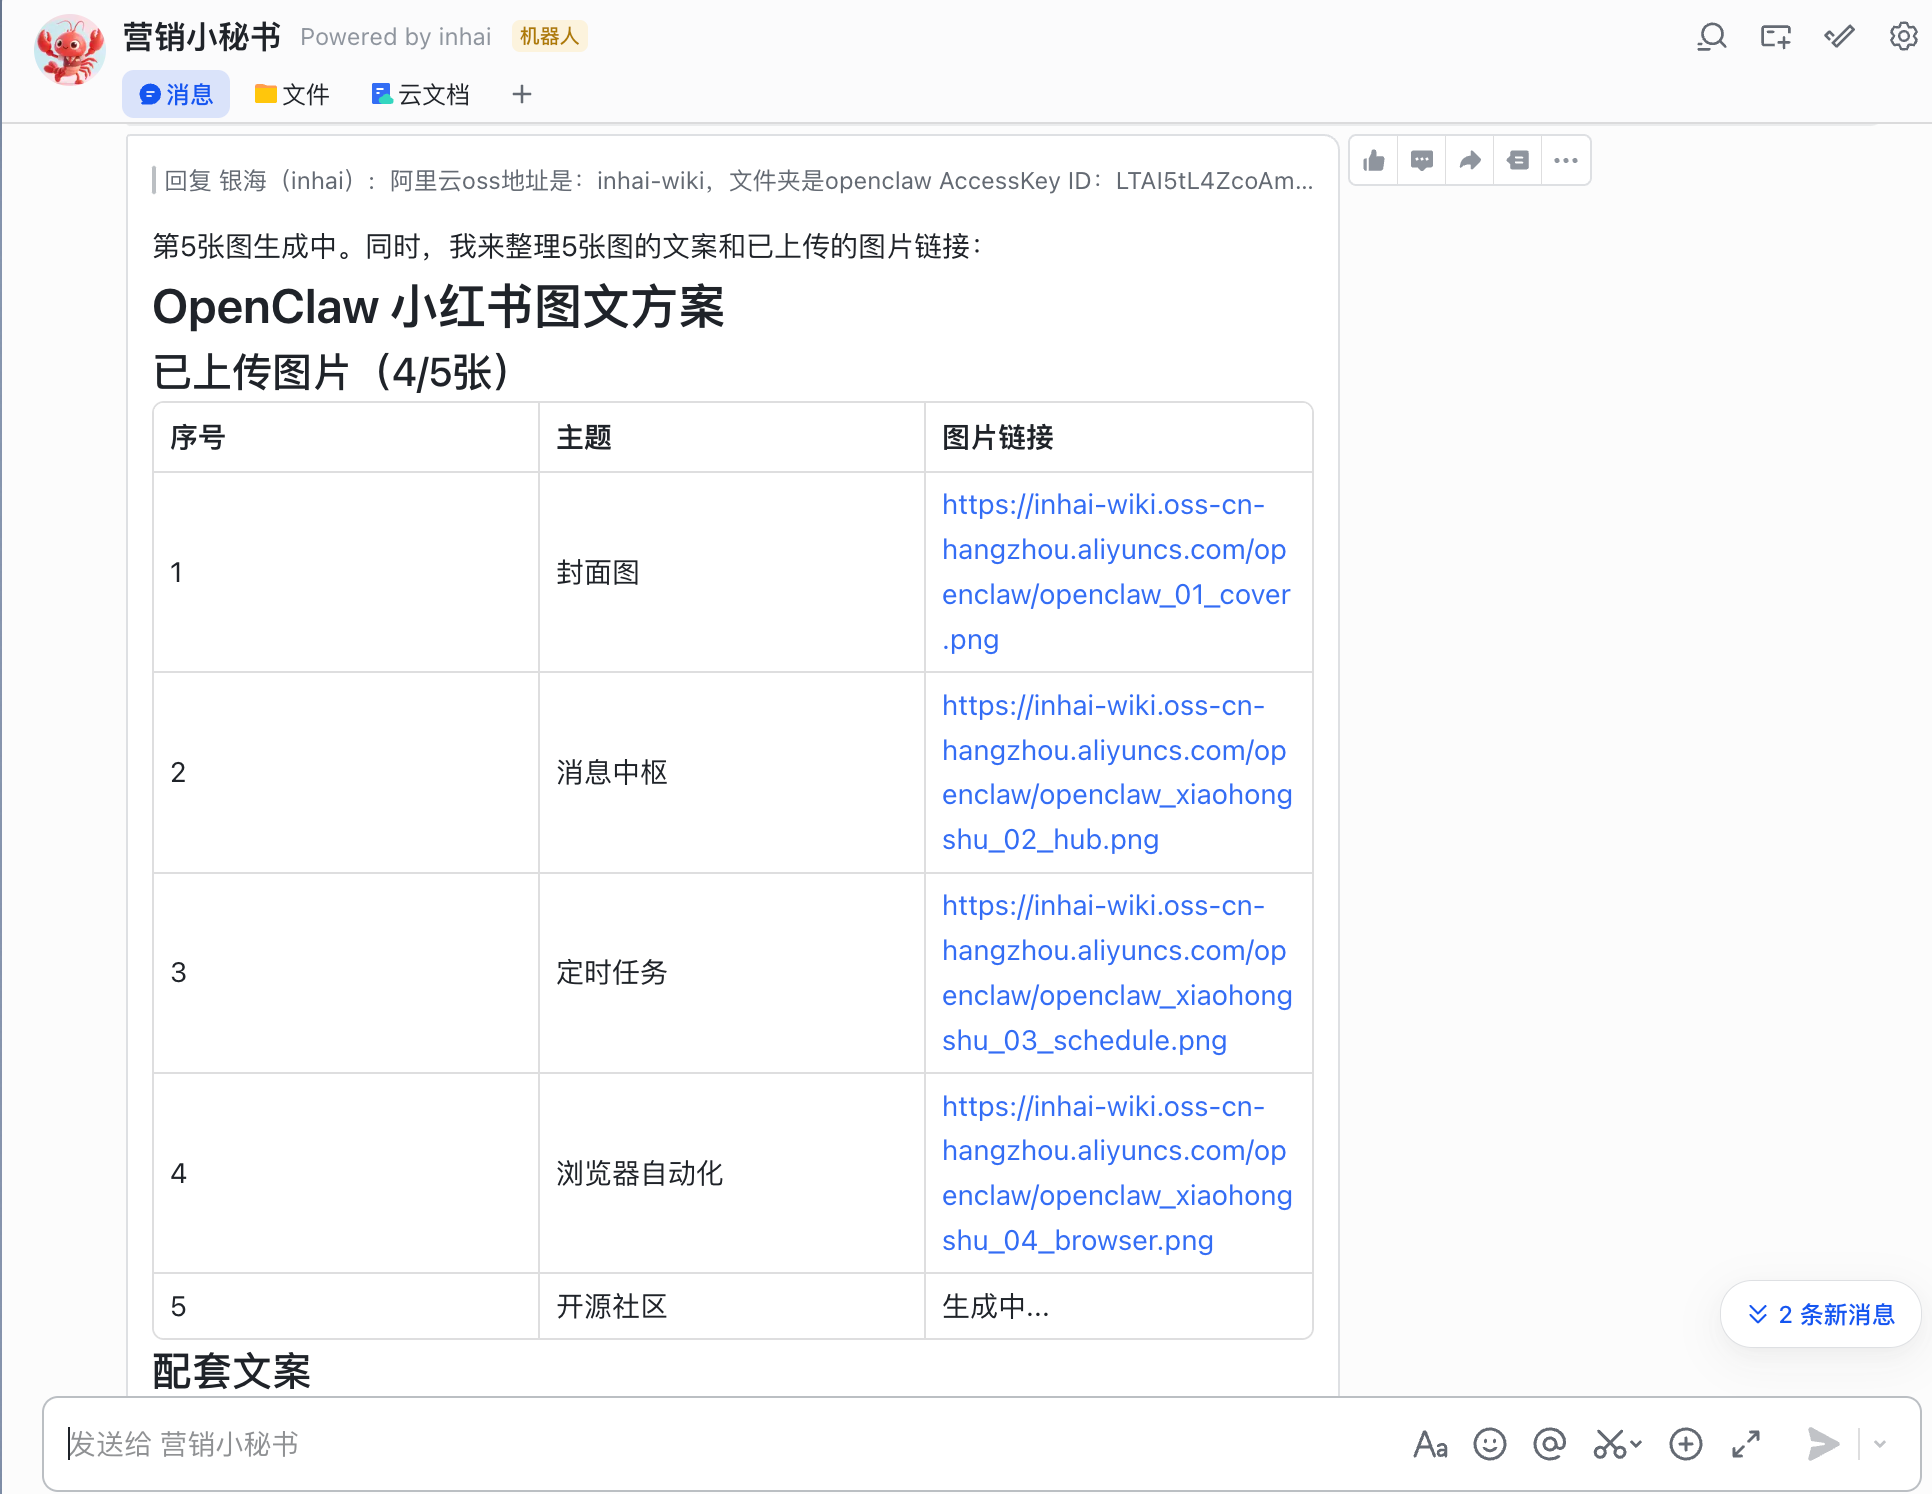Expand the message composer to fullscreen

(x=1746, y=1444)
